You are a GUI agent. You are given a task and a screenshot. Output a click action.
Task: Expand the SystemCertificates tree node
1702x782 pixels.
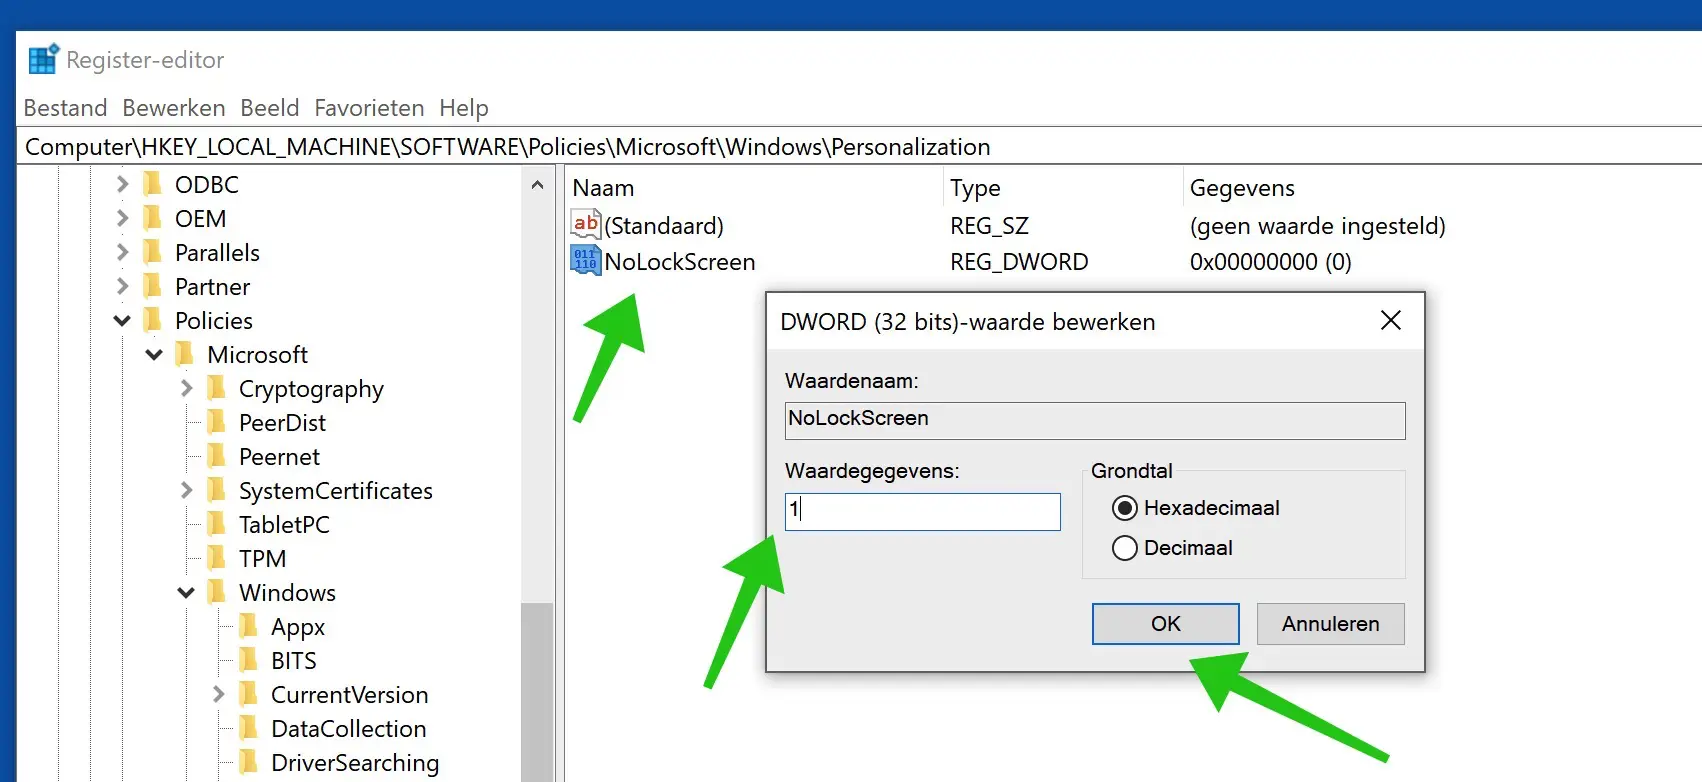pos(186,490)
